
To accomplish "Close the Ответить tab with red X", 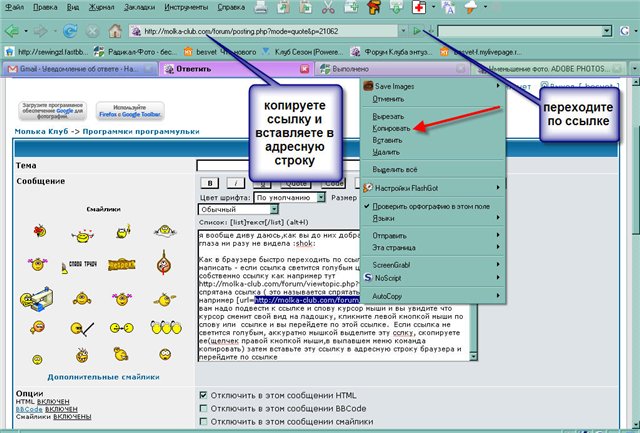I will click(x=304, y=69).
